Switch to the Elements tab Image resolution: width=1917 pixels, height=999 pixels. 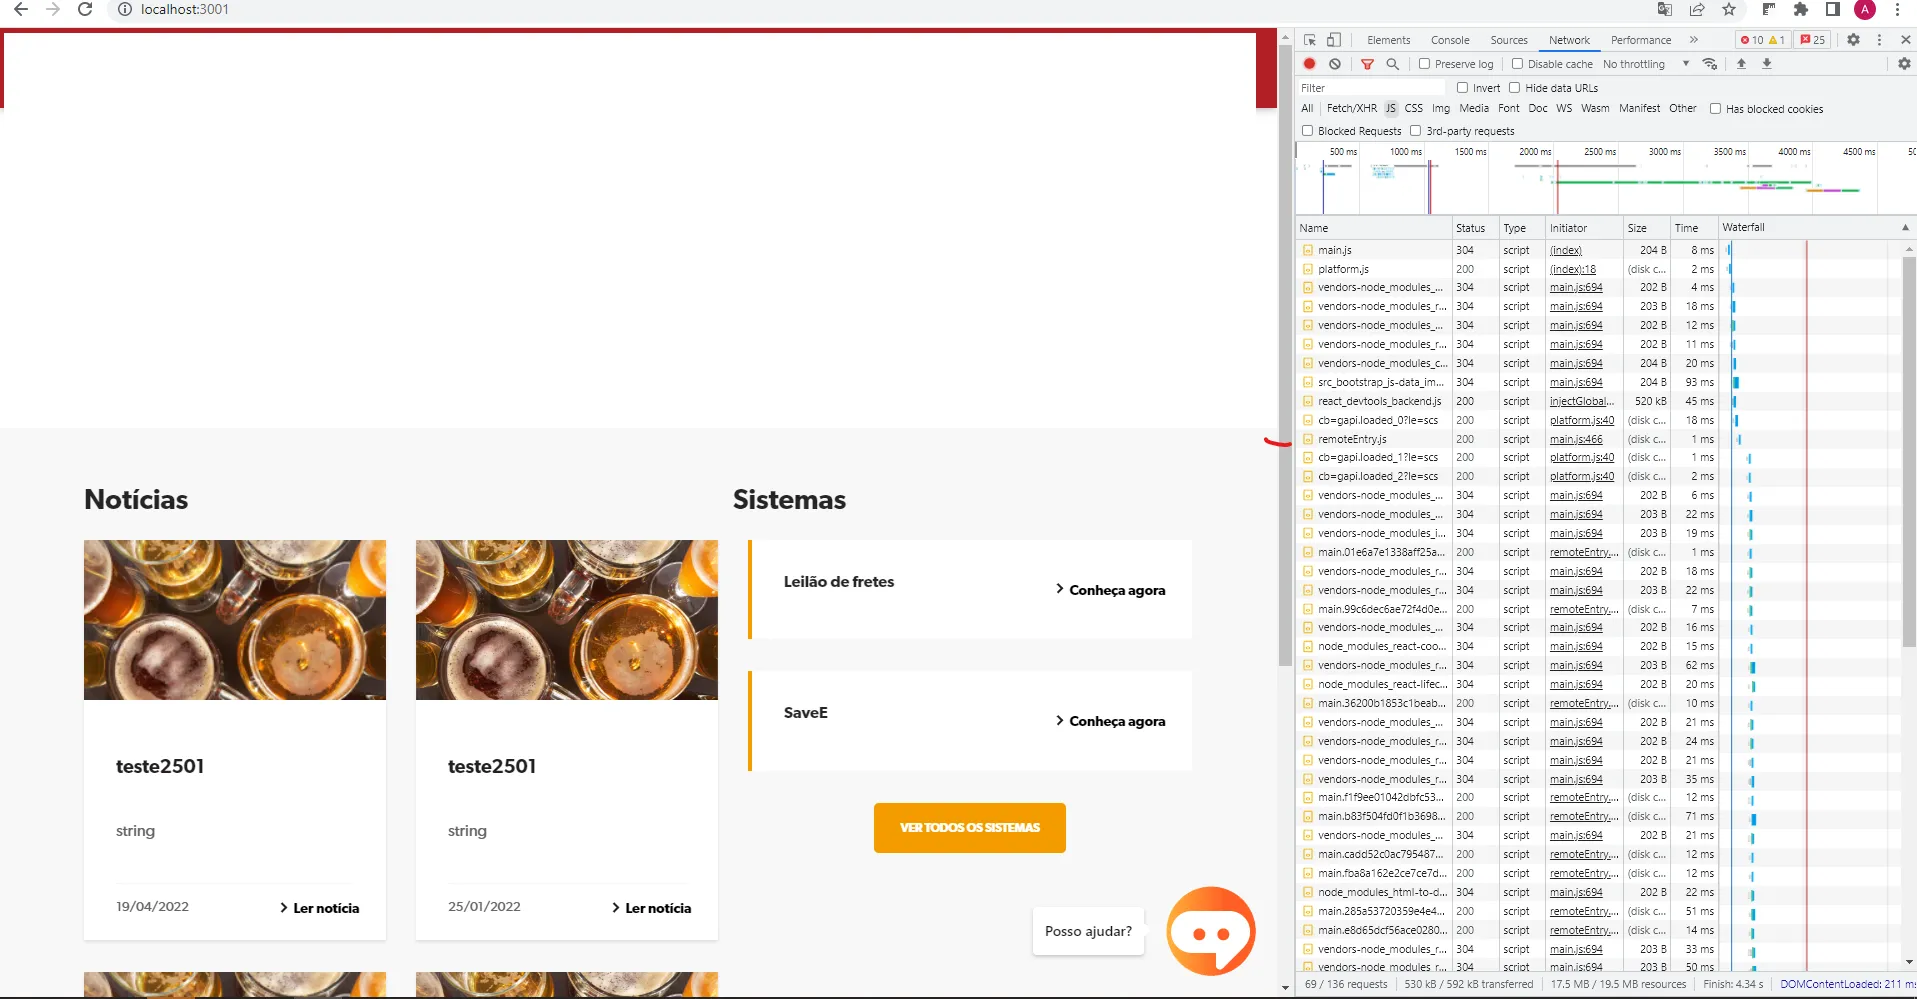pyautogui.click(x=1388, y=40)
